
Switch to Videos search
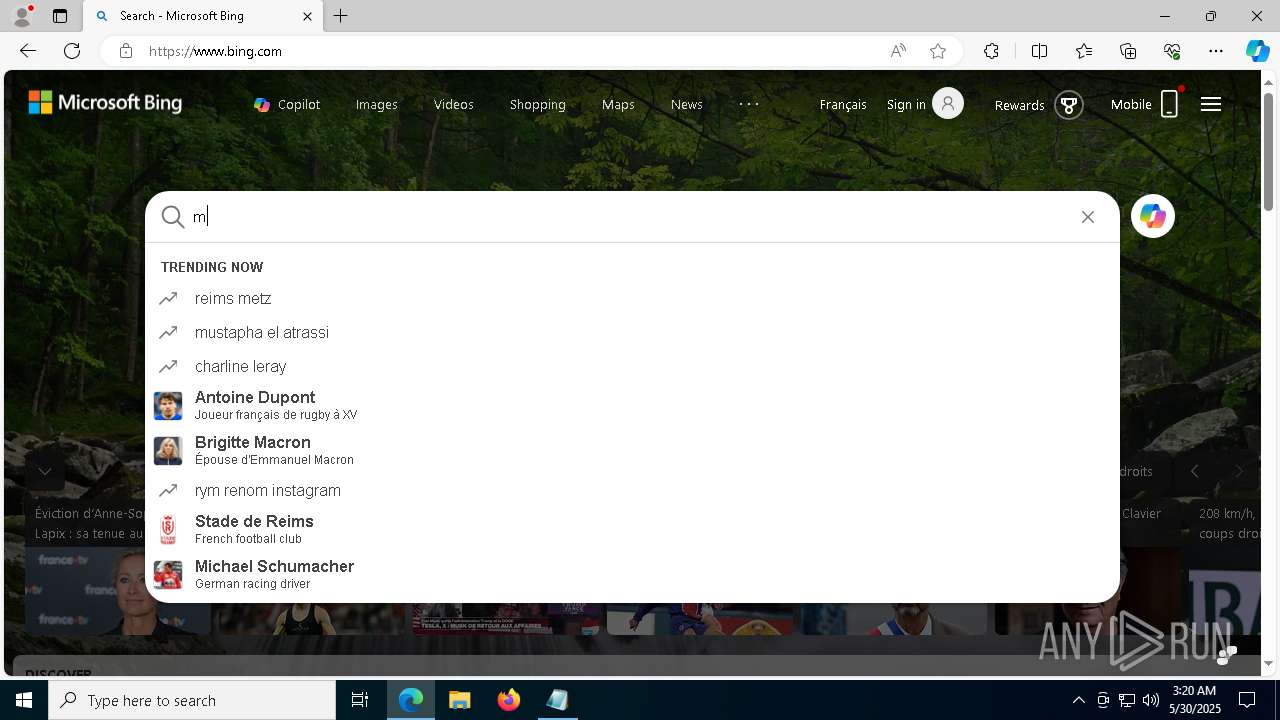click(454, 104)
